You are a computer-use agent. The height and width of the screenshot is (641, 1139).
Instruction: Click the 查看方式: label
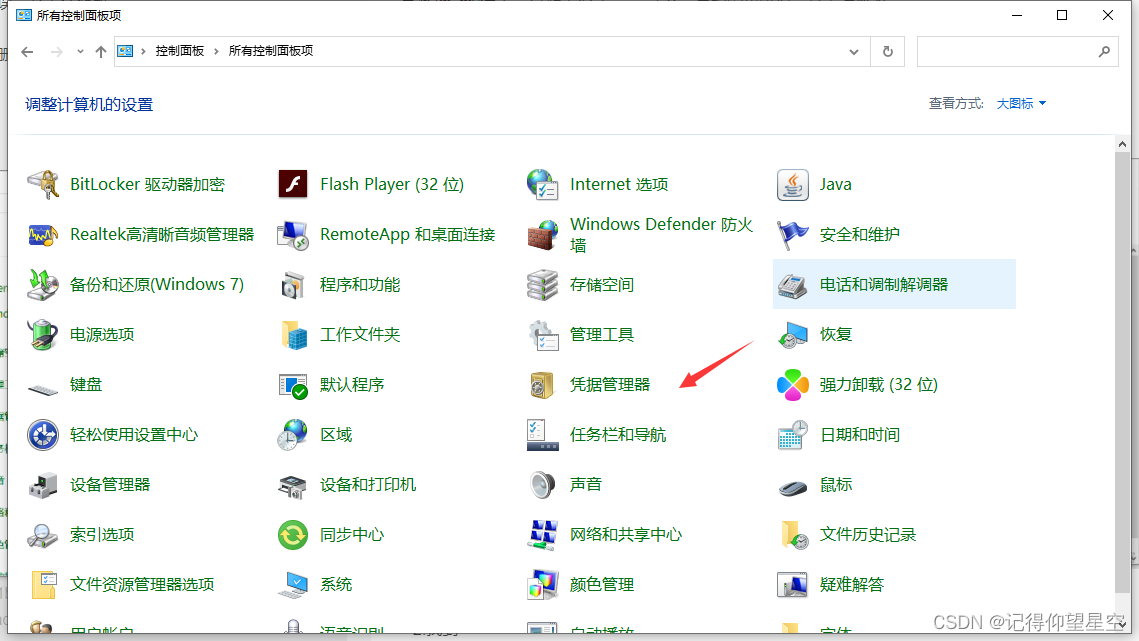point(956,104)
